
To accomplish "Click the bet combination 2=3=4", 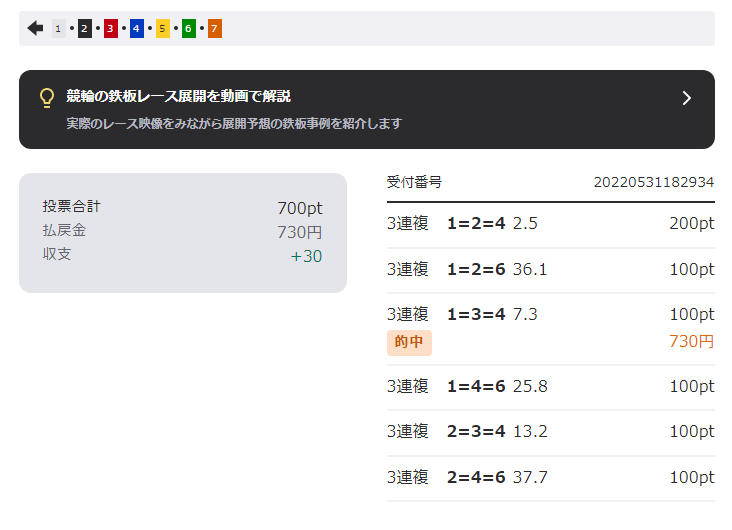I will 476,431.
